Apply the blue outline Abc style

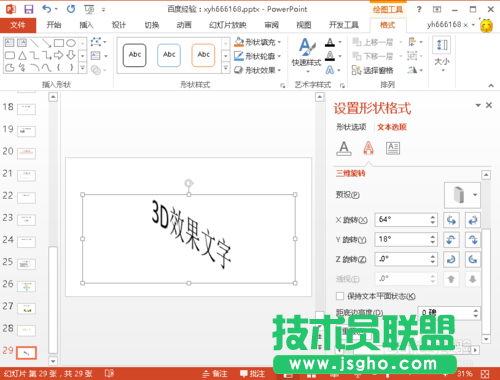[x=169, y=55]
